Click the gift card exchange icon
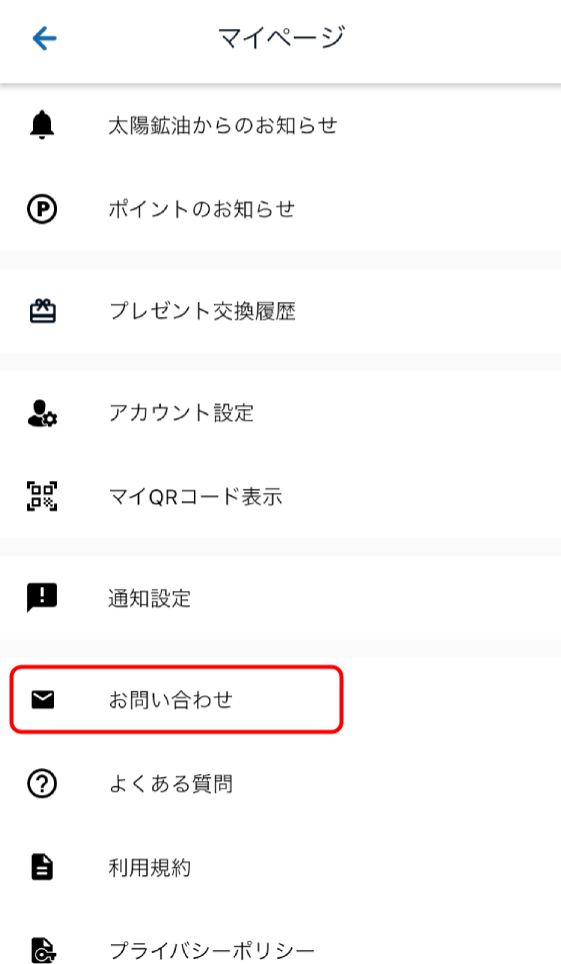Viewport: 561px width, 964px height. tap(42, 310)
